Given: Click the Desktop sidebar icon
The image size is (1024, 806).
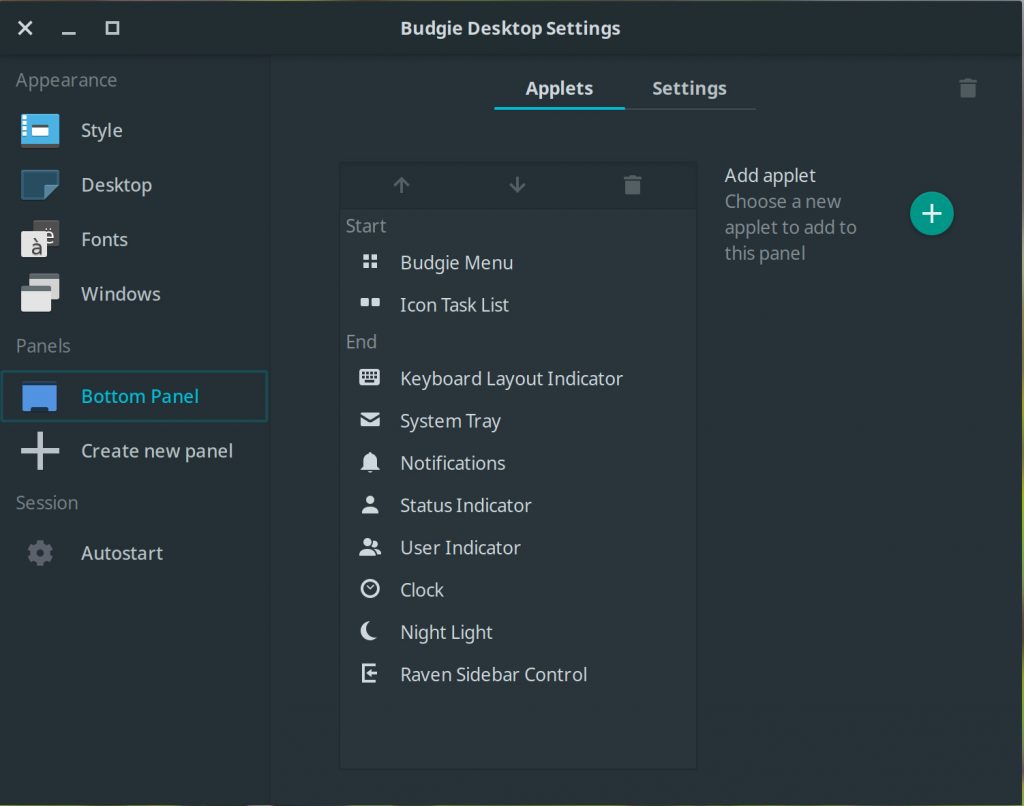Looking at the screenshot, I should (x=40, y=185).
